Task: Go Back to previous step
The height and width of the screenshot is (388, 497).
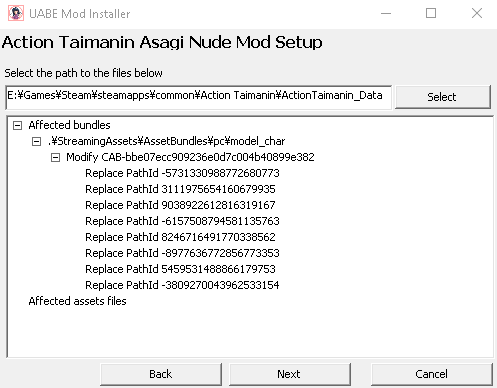Action: click(x=161, y=374)
